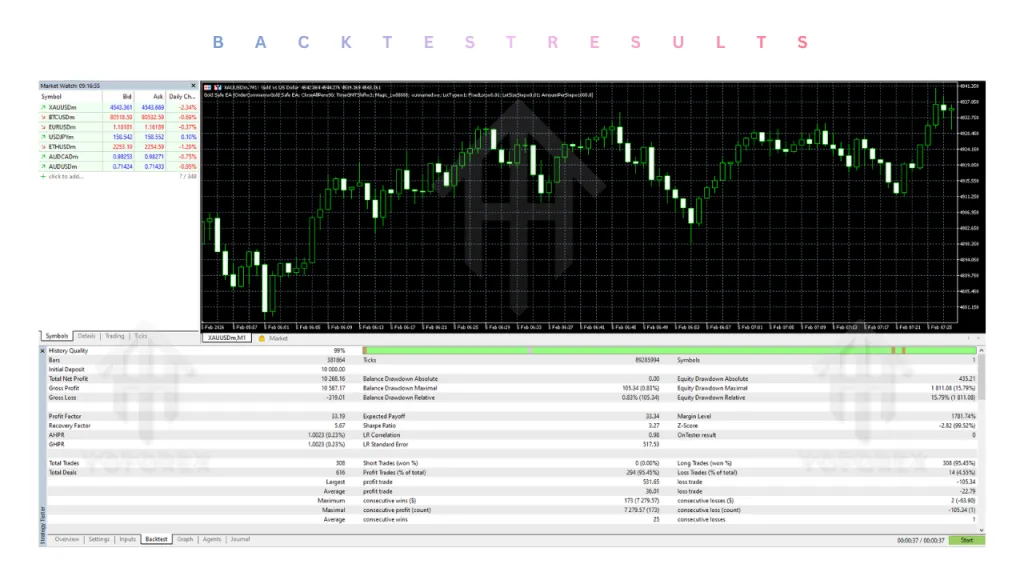
Task: Select the ETHUSDm symbol row
Action: click(x=118, y=147)
